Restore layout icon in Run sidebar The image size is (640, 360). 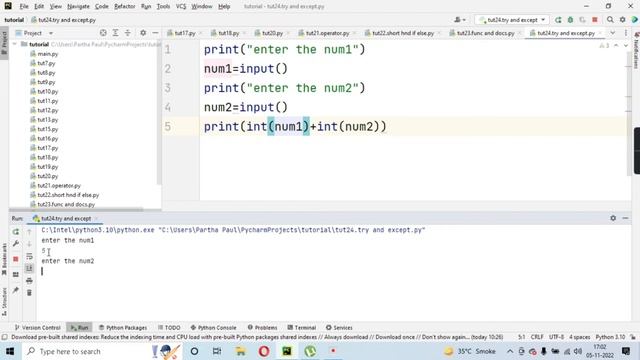click(x=16, y=274)
